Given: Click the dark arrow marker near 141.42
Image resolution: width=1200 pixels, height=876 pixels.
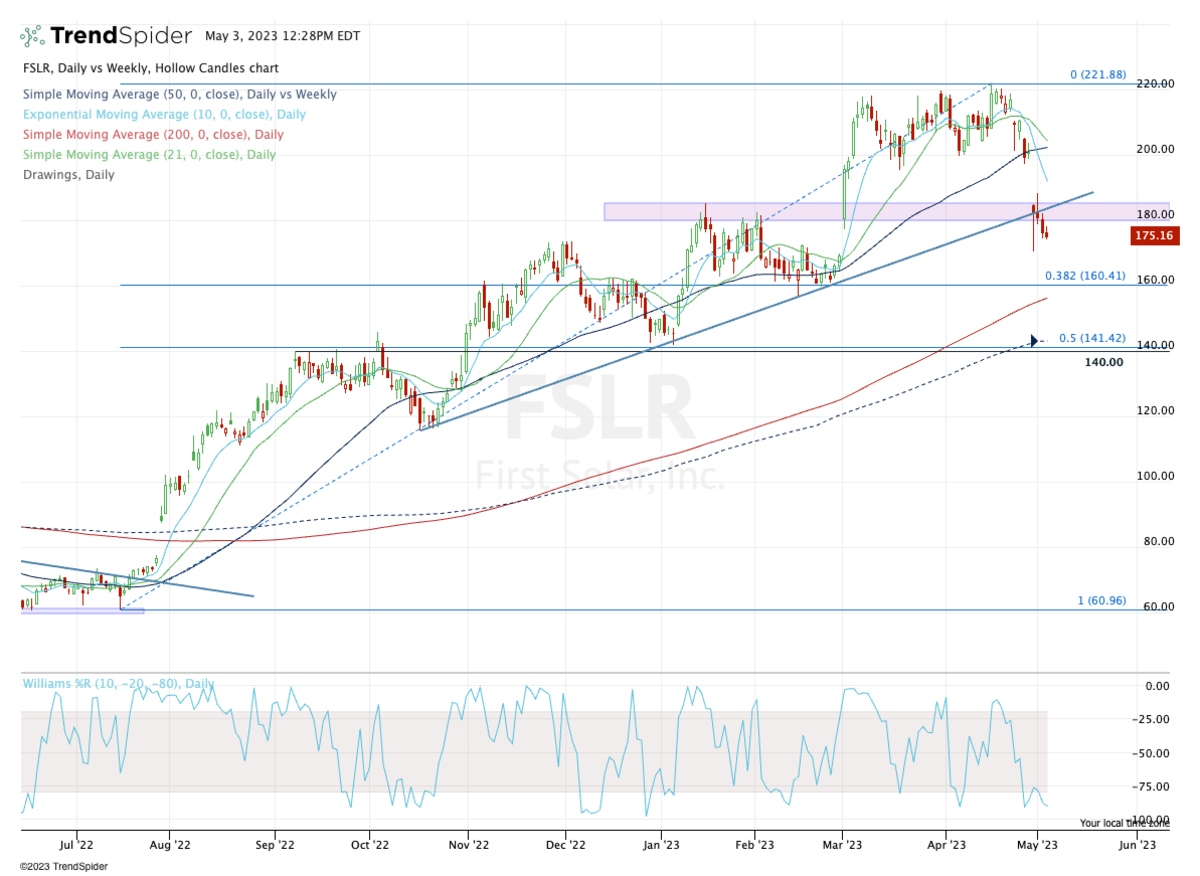Looking at the screenshot, I should click(1033, 341).
